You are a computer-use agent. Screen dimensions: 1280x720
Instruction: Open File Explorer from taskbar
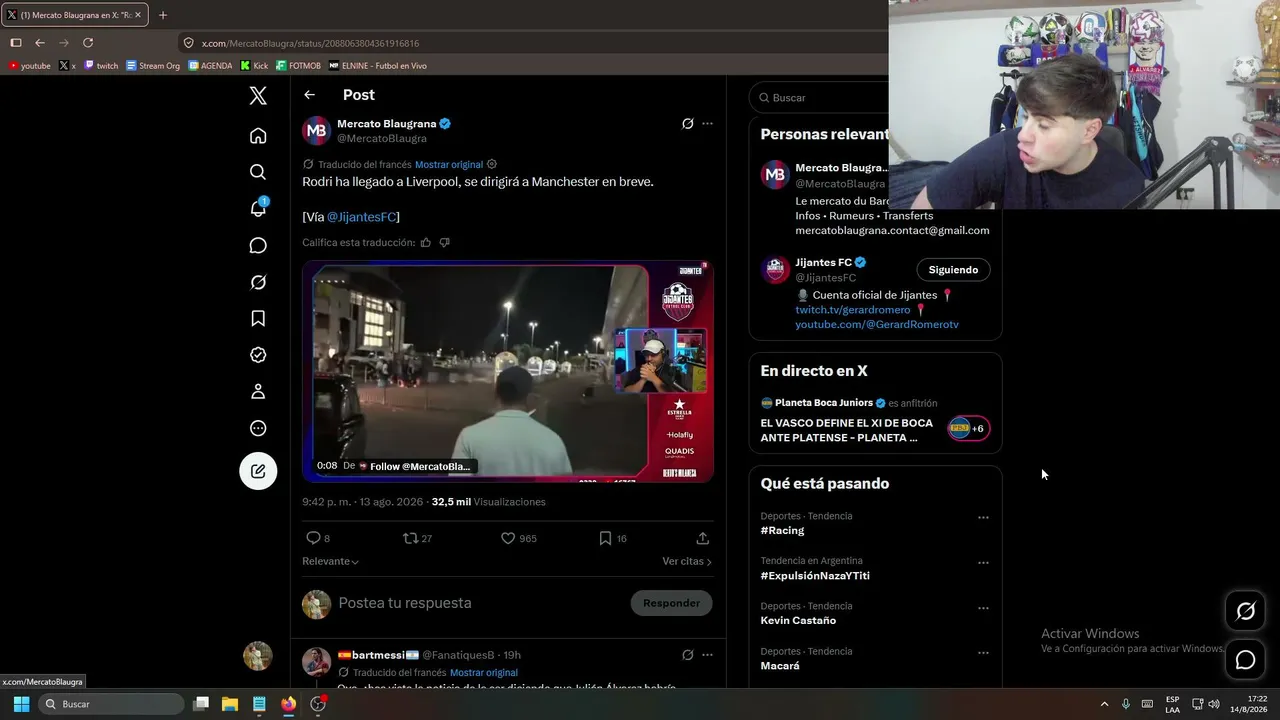(230, 704)
